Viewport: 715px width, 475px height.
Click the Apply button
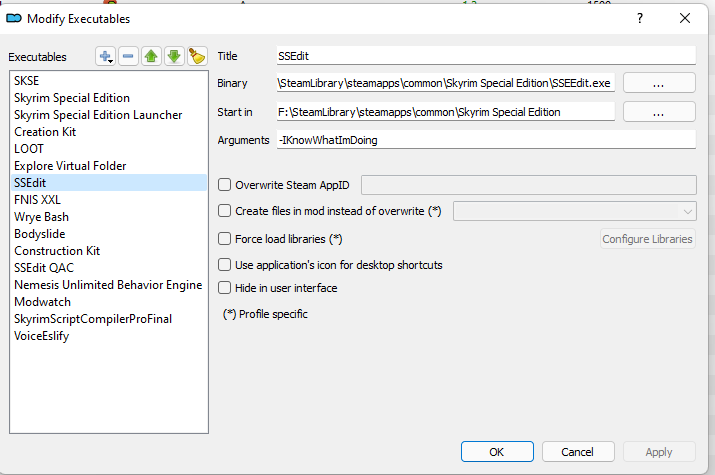tap(659, 451)
